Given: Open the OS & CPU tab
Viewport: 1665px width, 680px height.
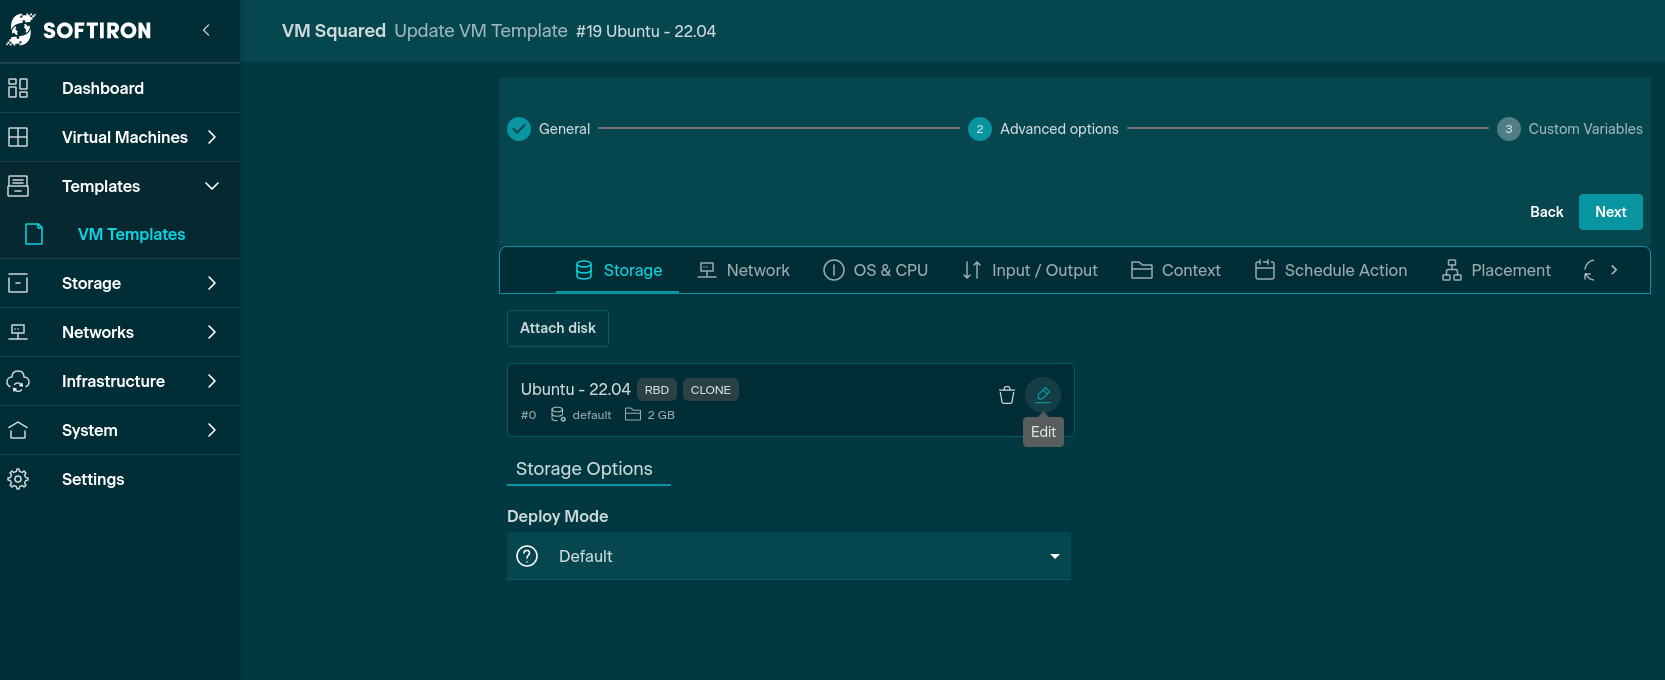Looking at the screenshot, I should tap(875, 270).
